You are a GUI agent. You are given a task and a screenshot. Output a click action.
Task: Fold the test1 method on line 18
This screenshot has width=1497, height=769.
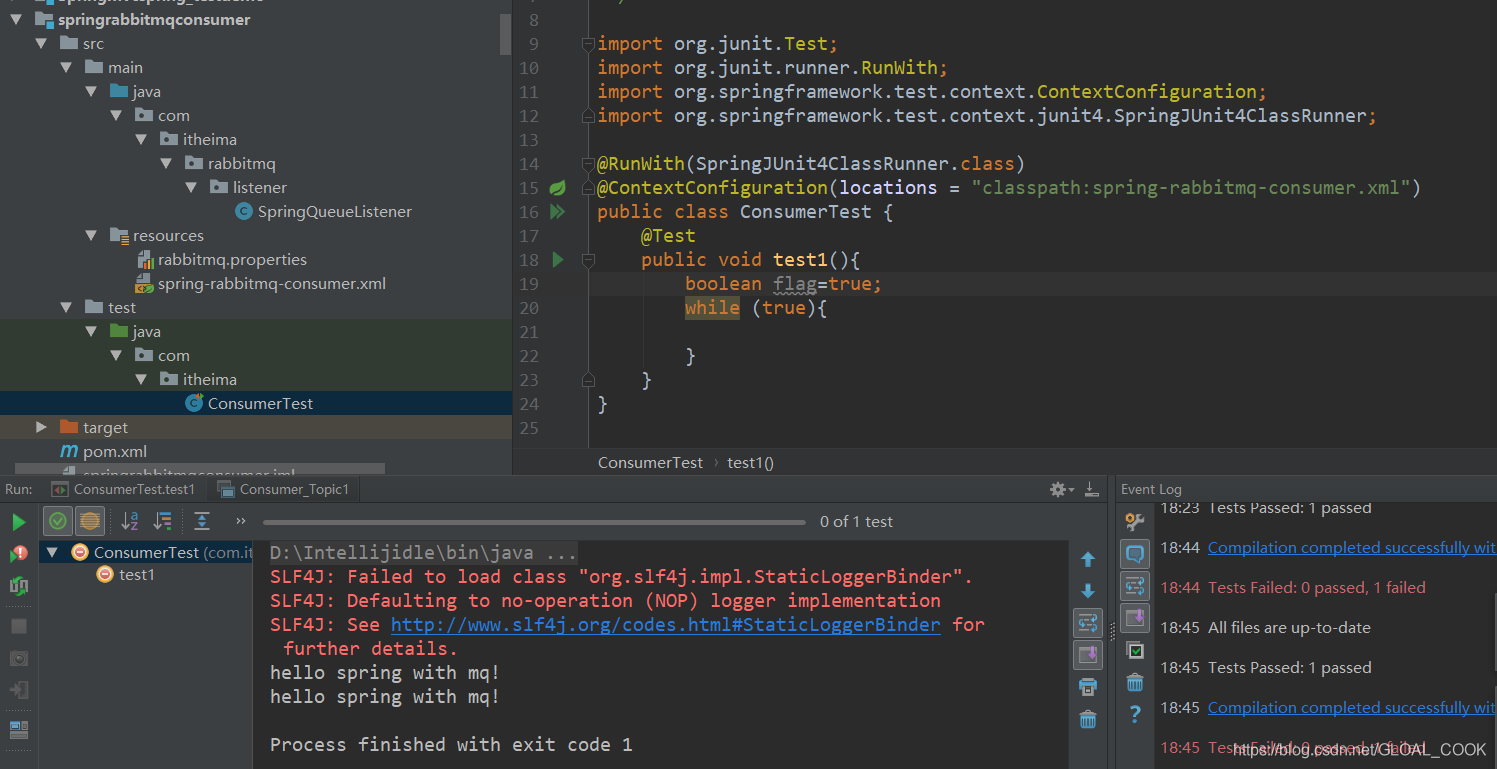pos(588,260)
